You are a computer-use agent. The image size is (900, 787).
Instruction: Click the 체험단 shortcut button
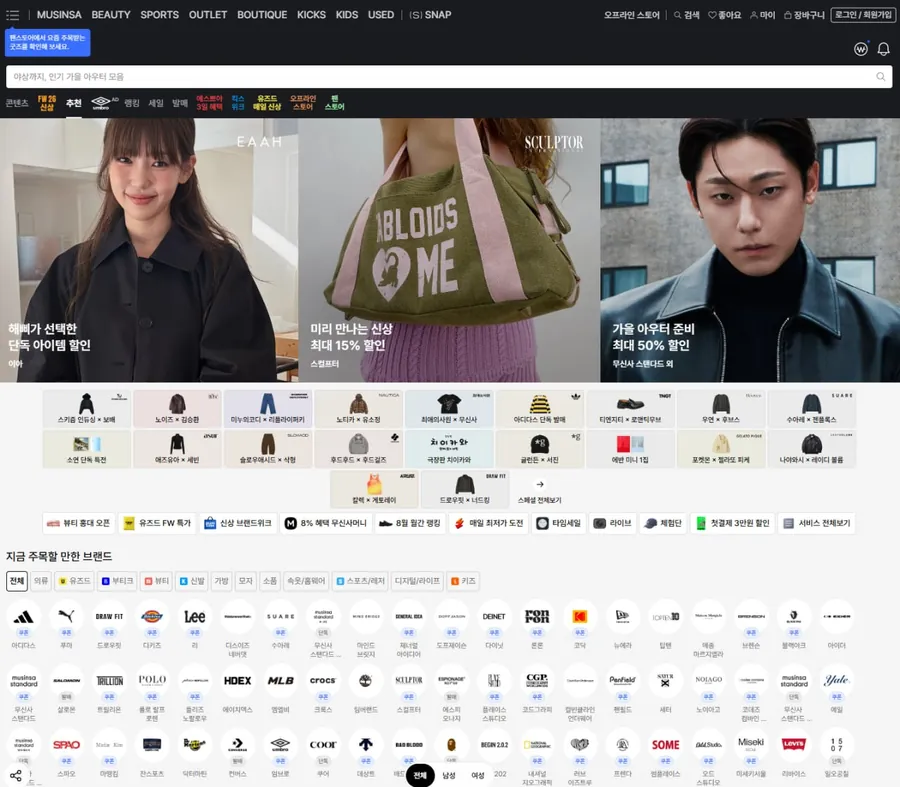pyautogui.click(x=664, y=524)
